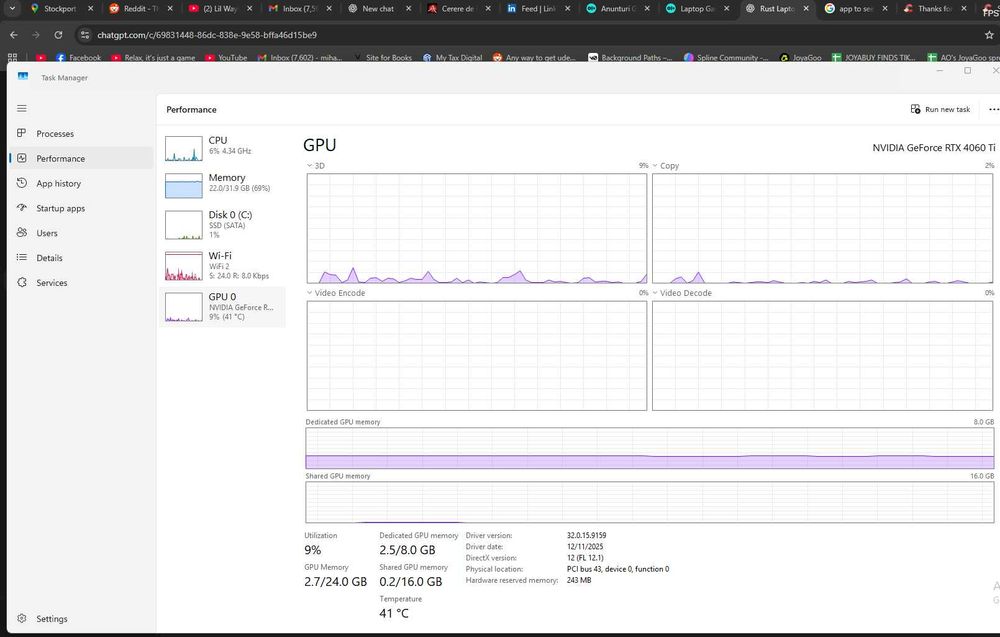This screenshot has height=637, width=1000.
Task: Switch to the Users page
Action: 80,233
